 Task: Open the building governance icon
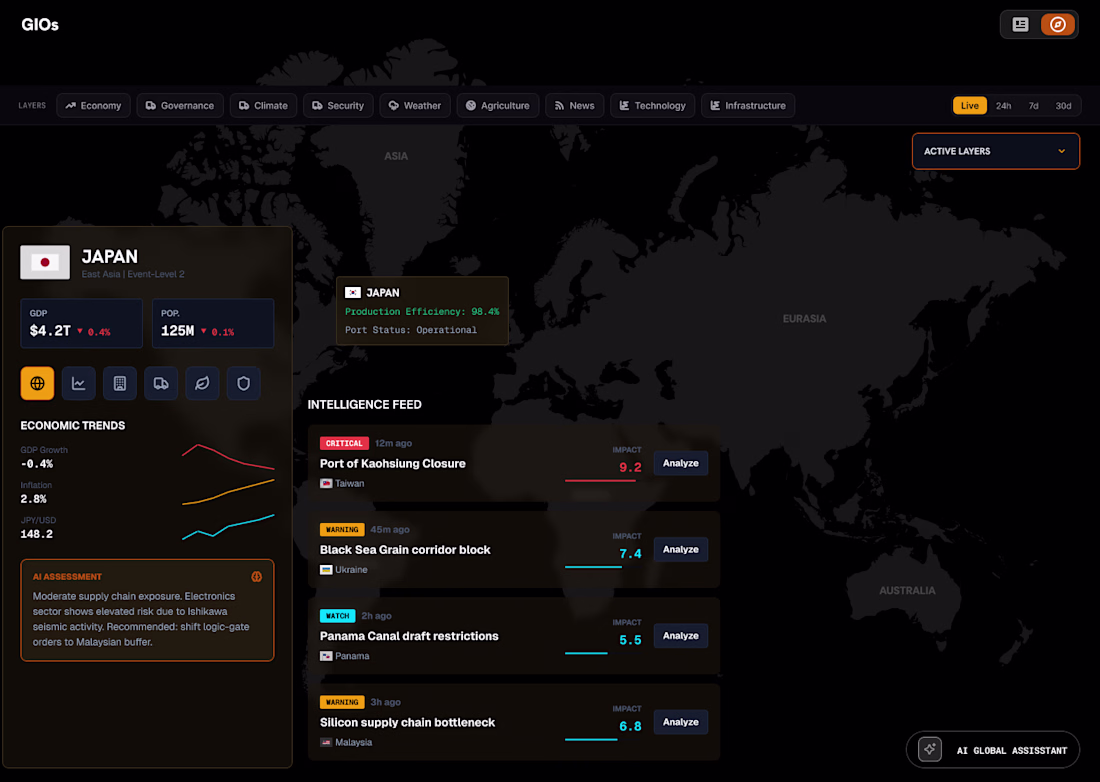120,383
